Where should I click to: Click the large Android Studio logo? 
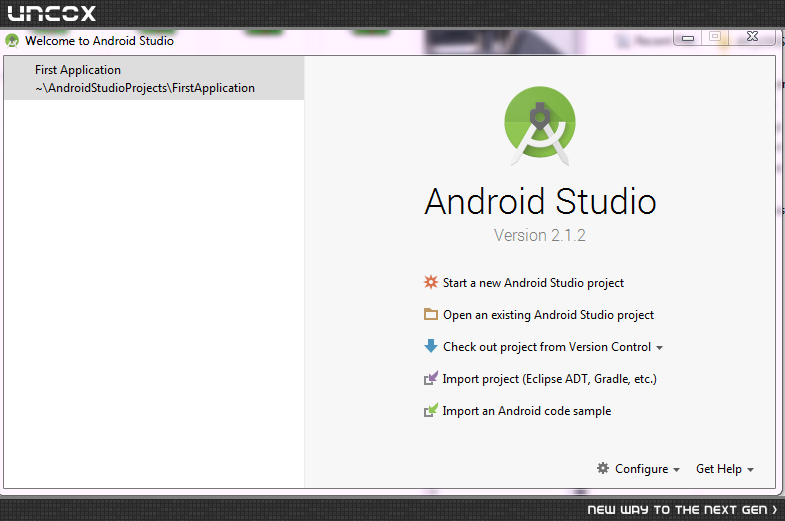point(540,126)
